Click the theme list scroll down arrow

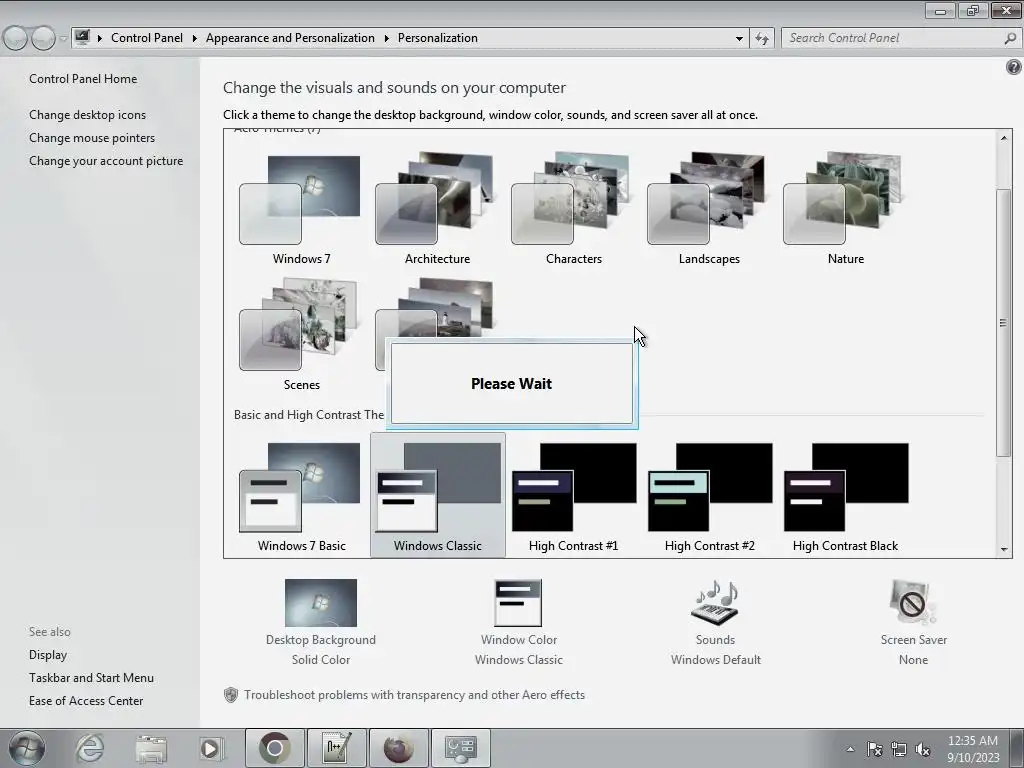click(1004, 549)
